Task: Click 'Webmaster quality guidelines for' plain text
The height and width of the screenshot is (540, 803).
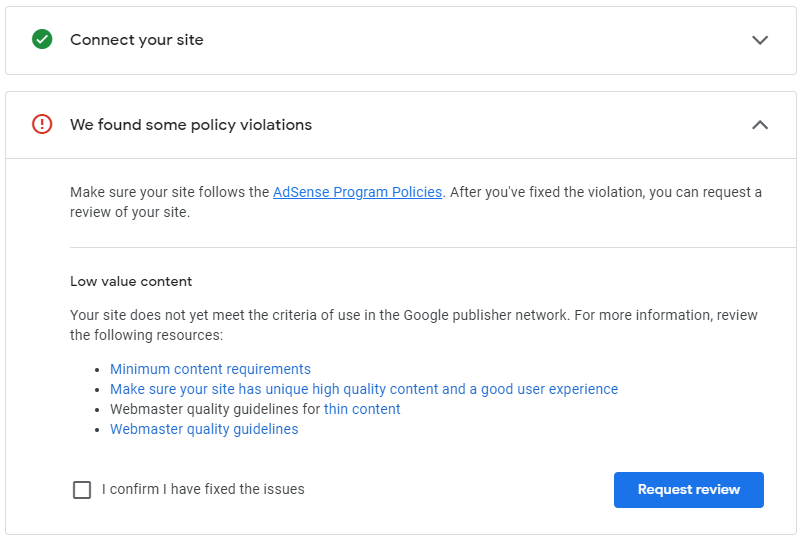Action: 215,409
